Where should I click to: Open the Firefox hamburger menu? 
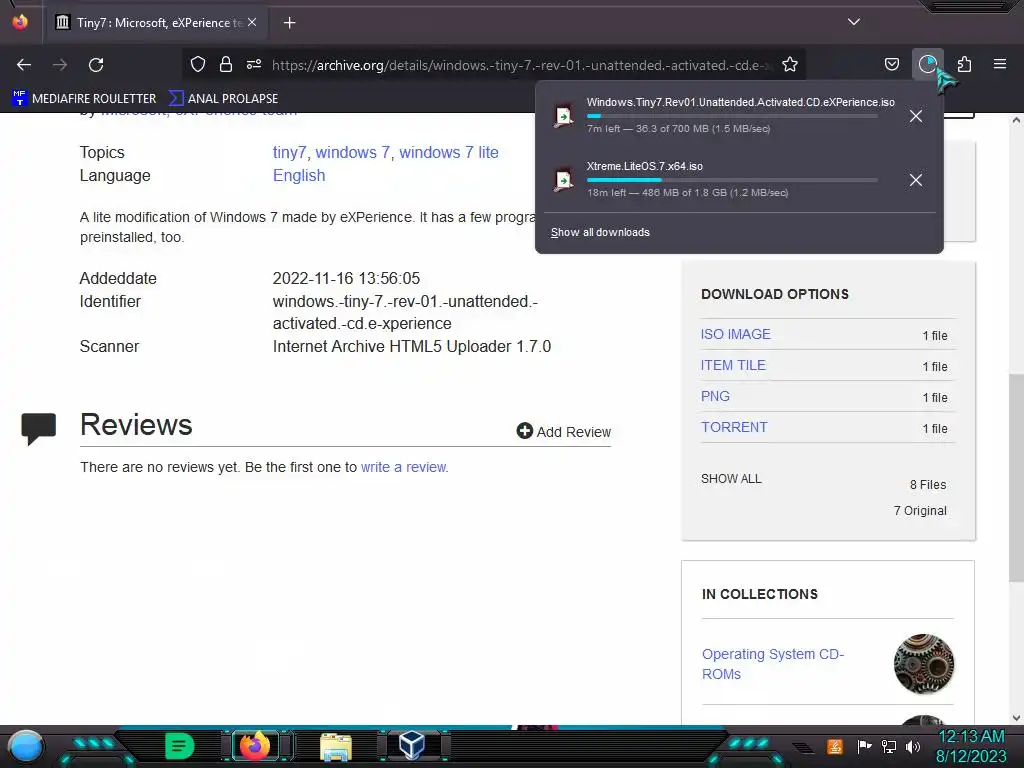coord(1000,64)
